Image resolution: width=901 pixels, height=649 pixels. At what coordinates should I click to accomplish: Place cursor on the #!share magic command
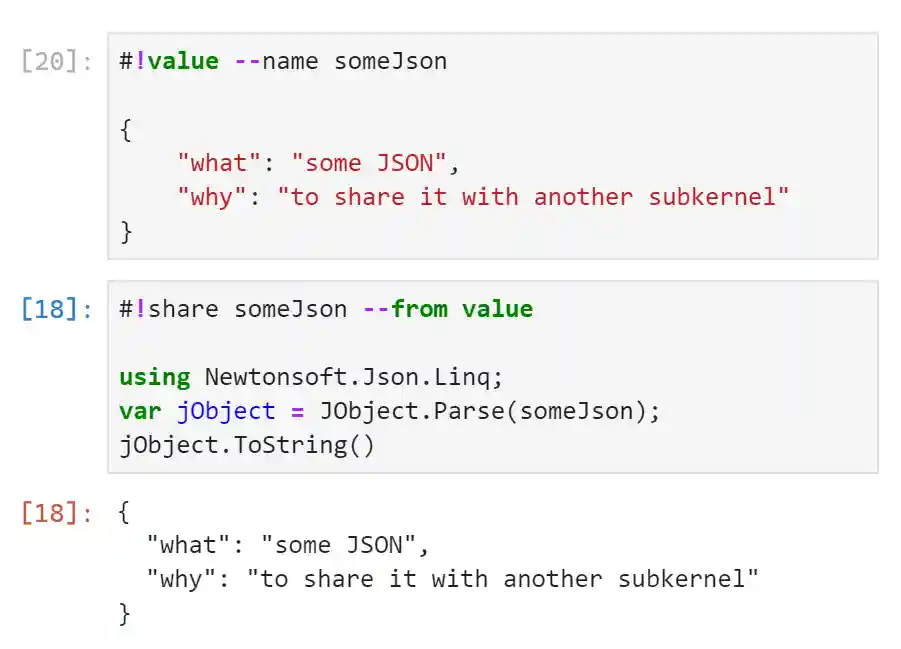click(168, 309)
